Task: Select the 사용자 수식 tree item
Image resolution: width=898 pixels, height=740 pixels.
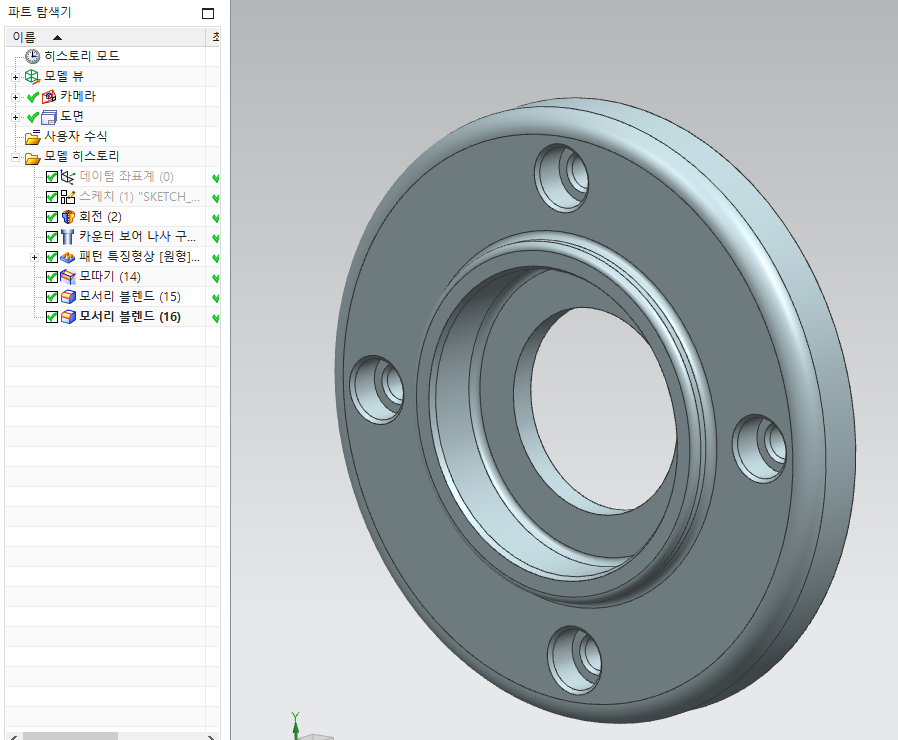Action: [x=76, y=136]
